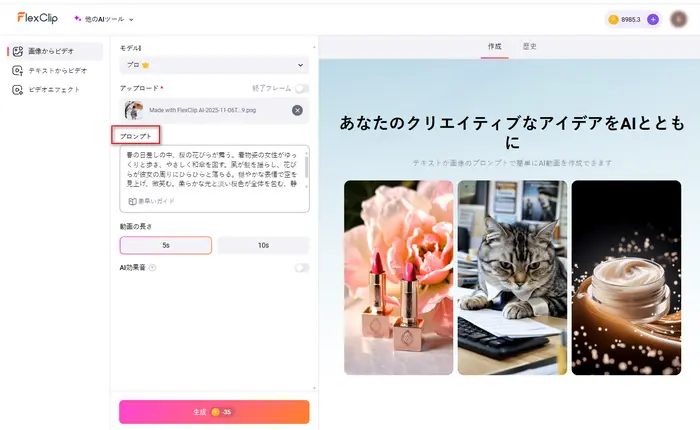Click the FlexClip logo
Screen dimensions: 700x430
38,18
